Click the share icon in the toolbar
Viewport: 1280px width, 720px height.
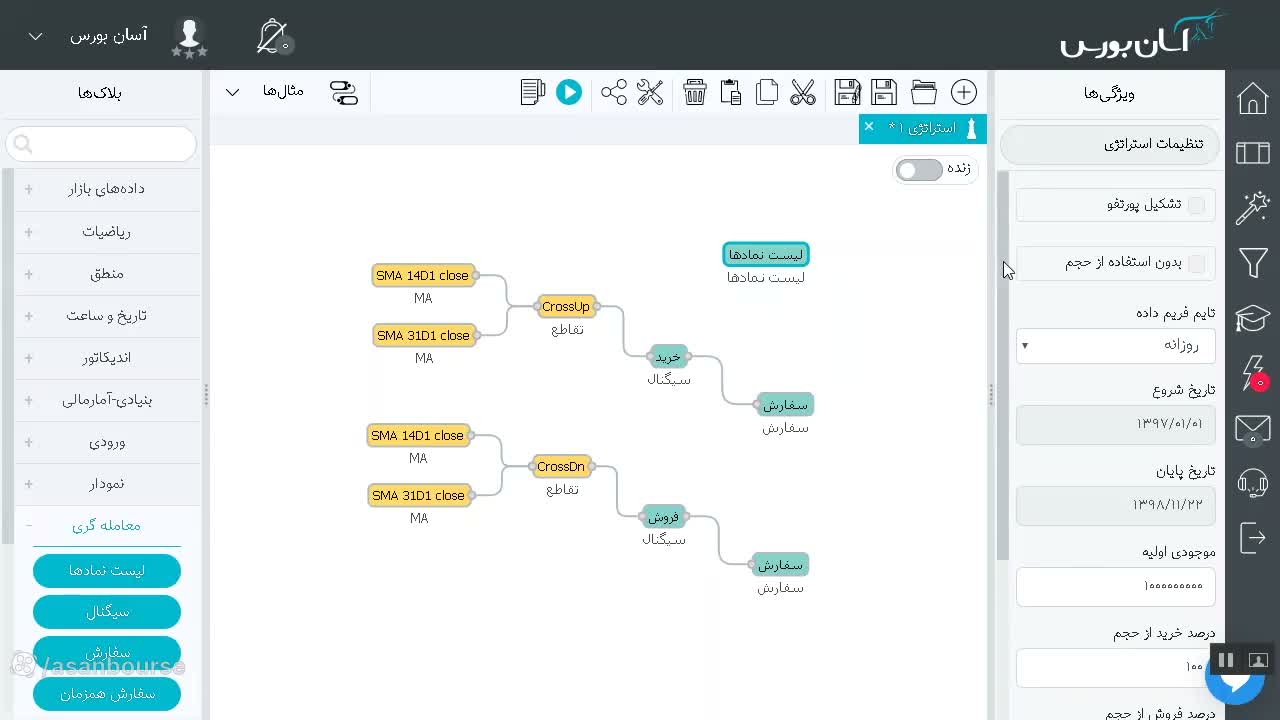pyautogui.click(x=614, y=92)
